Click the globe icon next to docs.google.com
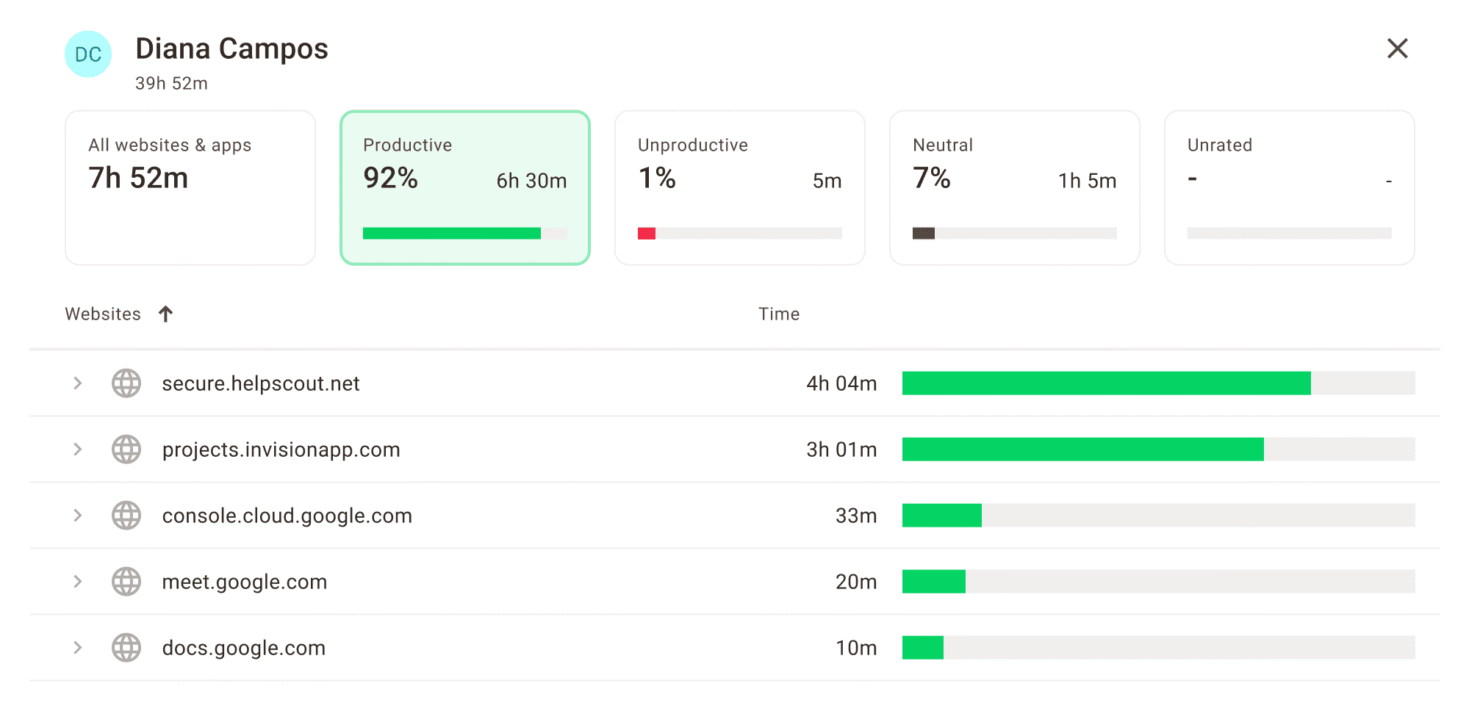Screen dimensions: 1480x711 126,647
